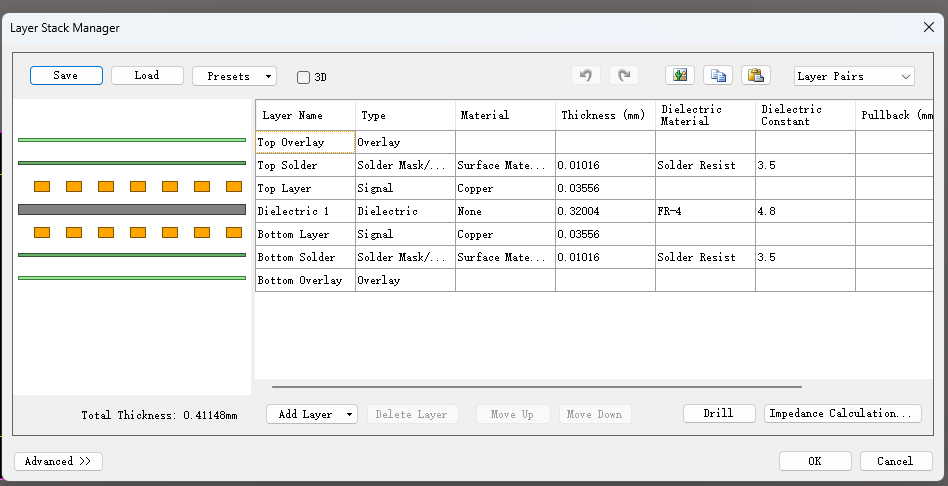Click the redo arrow icon
Viewport: 948px width, 486px height.
[x=624, y=76]
